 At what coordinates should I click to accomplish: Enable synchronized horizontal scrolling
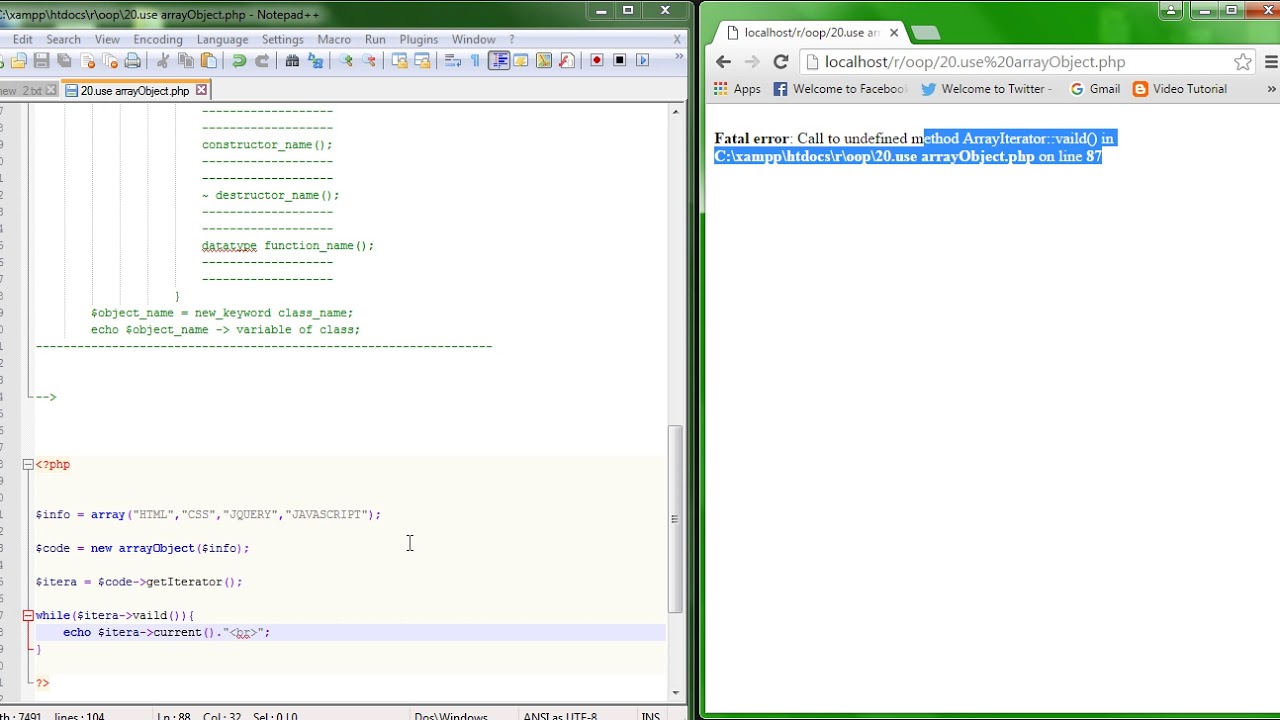point(421,60)
